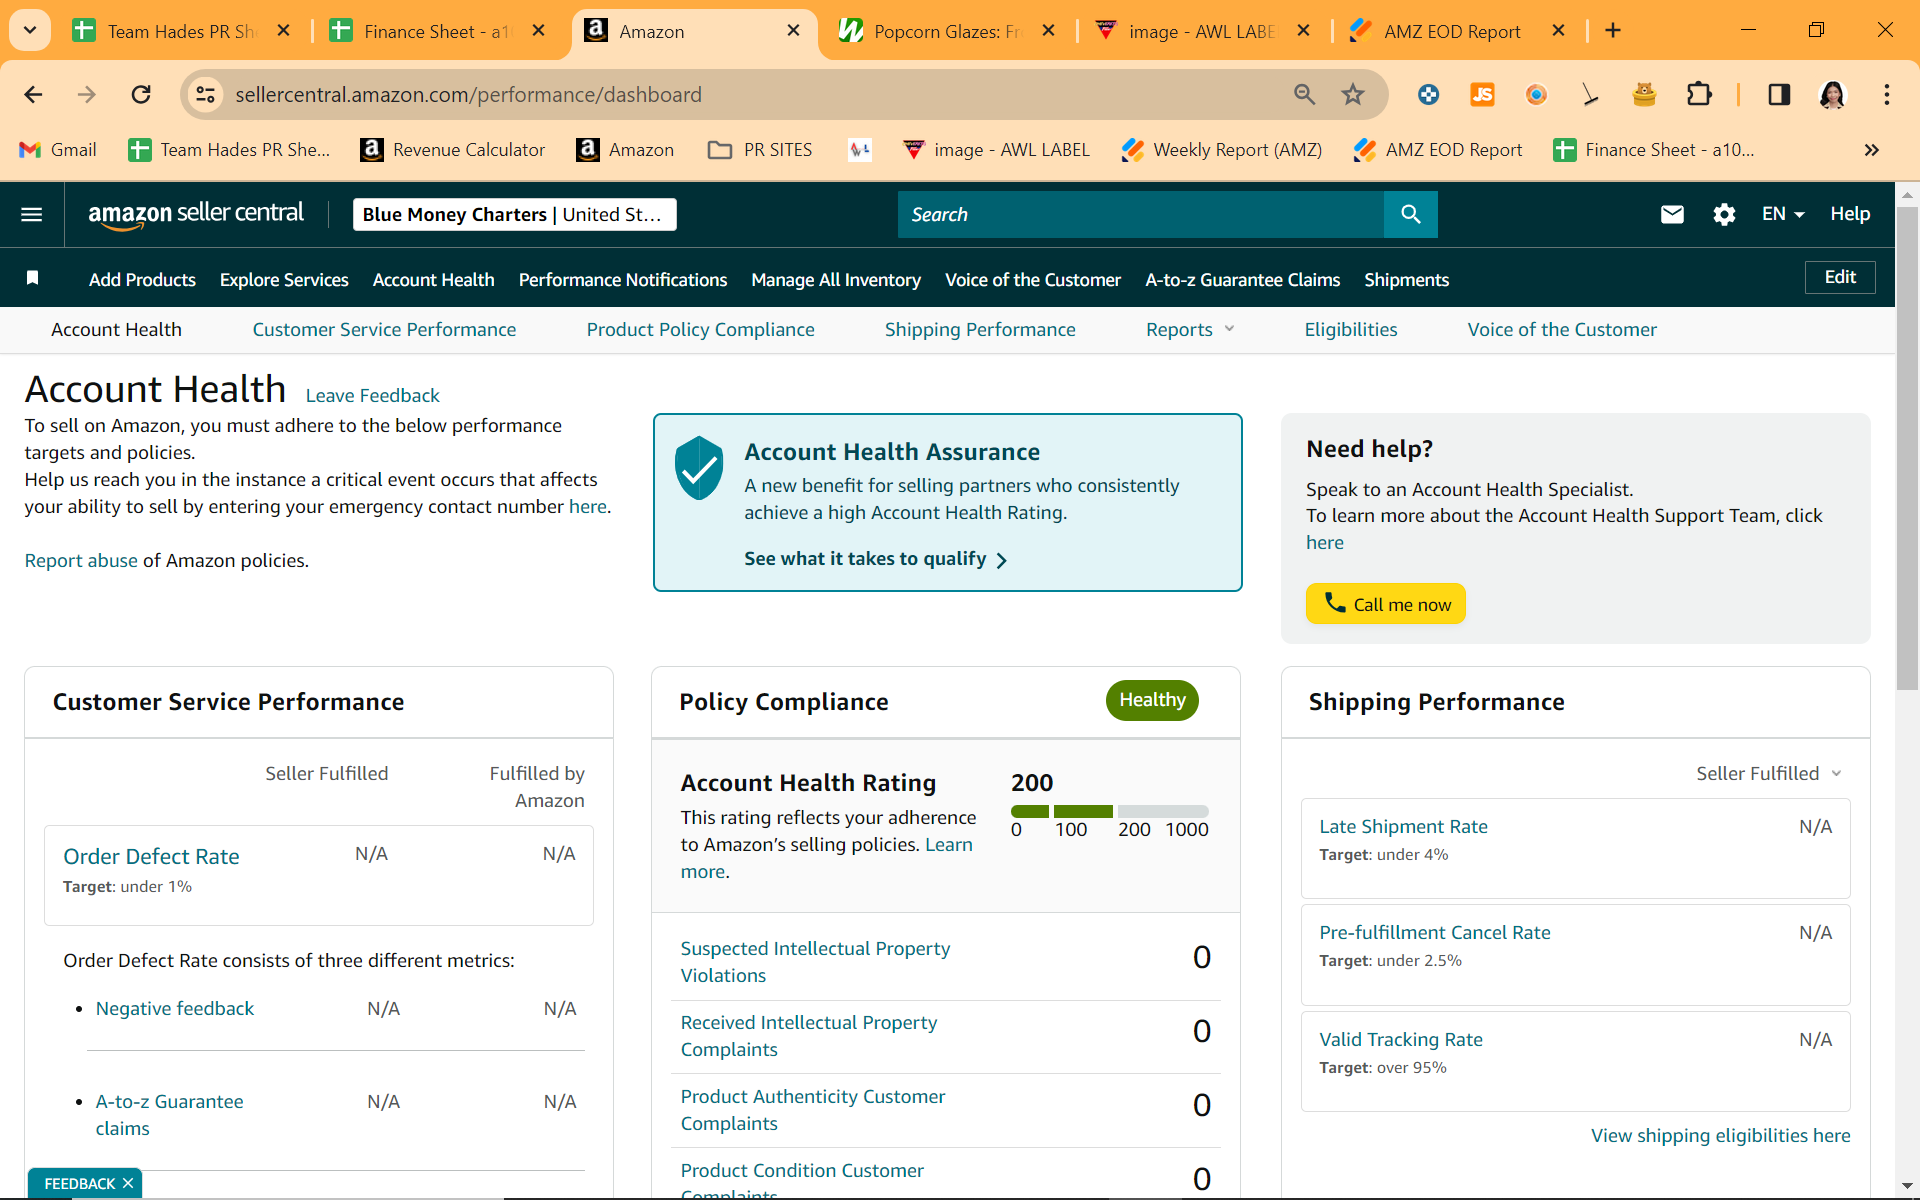The width and height of the screenshot is (1920, 1200).
Task: Open Suspected Intellectual Property Violations link
Action: pyautogui.click(x=815, y=962)
